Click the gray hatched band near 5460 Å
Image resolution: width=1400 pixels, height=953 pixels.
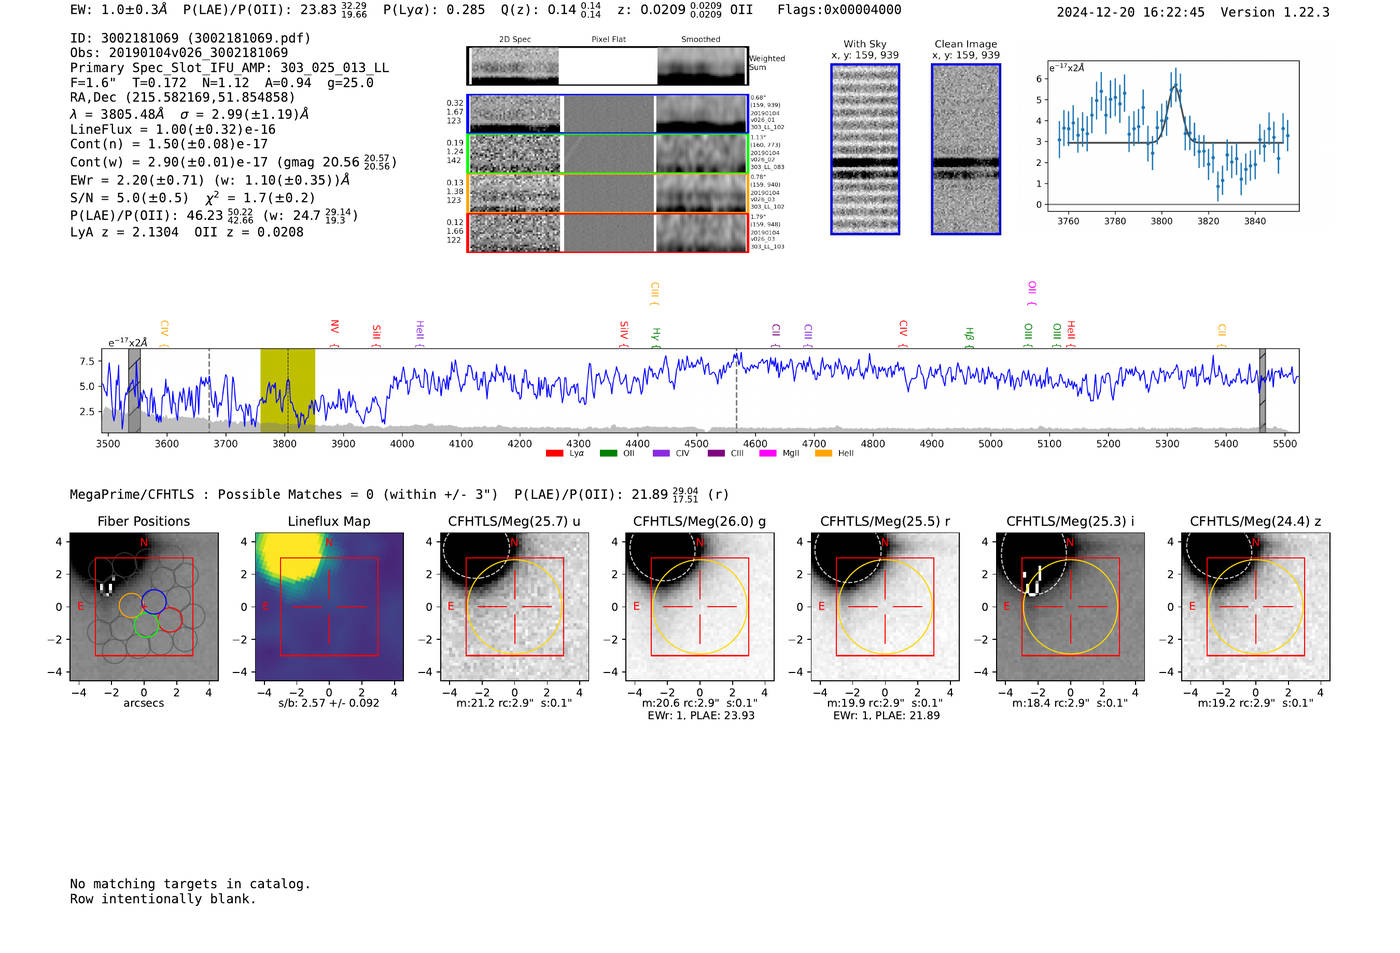[1262, 391]
